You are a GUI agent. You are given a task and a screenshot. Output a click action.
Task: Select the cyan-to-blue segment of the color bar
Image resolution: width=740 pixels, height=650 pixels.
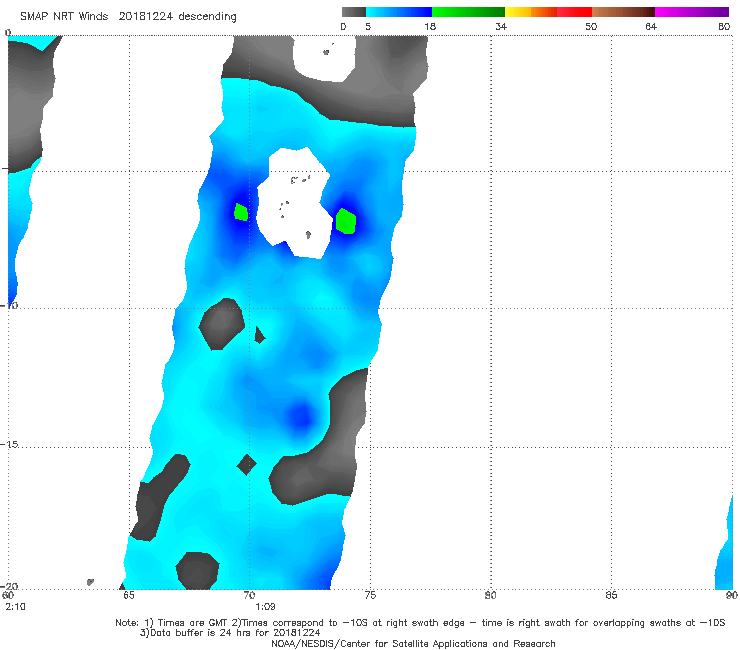coord(399,12)
